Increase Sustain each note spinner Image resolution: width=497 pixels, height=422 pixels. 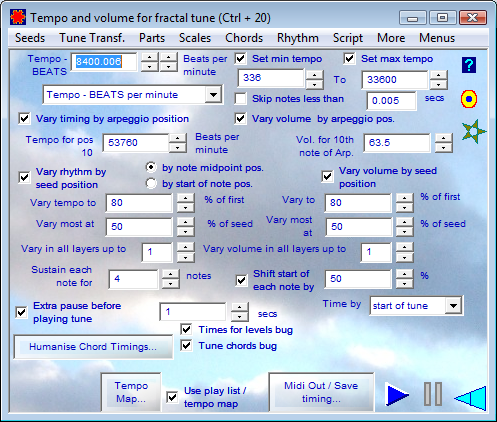pos(171,274)
